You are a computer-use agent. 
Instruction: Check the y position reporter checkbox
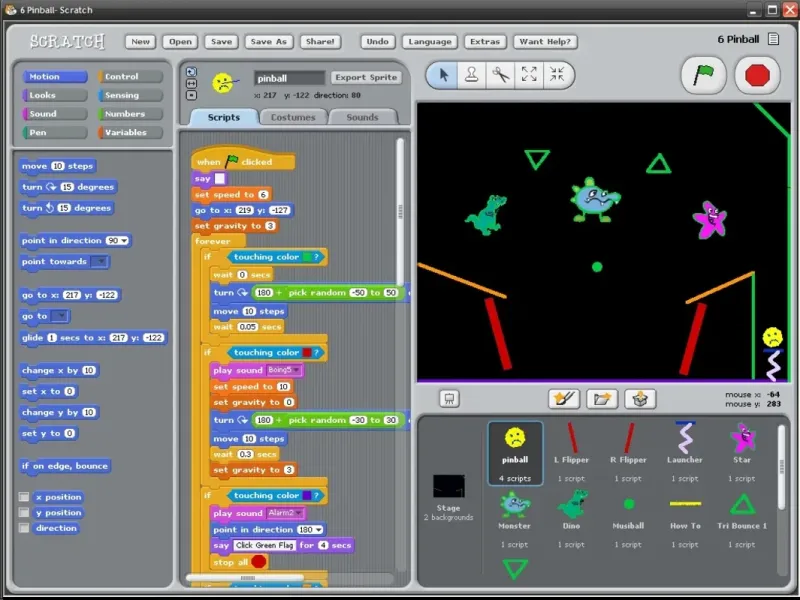23,512
